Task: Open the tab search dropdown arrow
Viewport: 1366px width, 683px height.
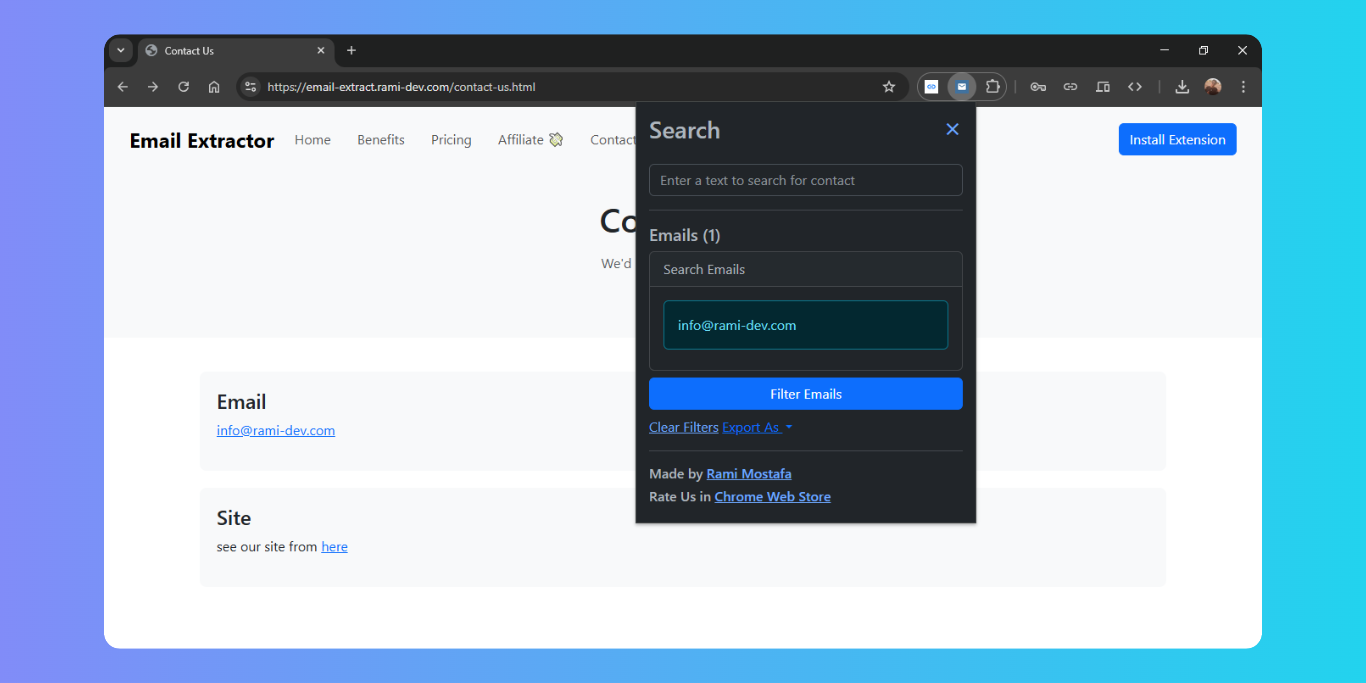Action: [x=121, y=50]
